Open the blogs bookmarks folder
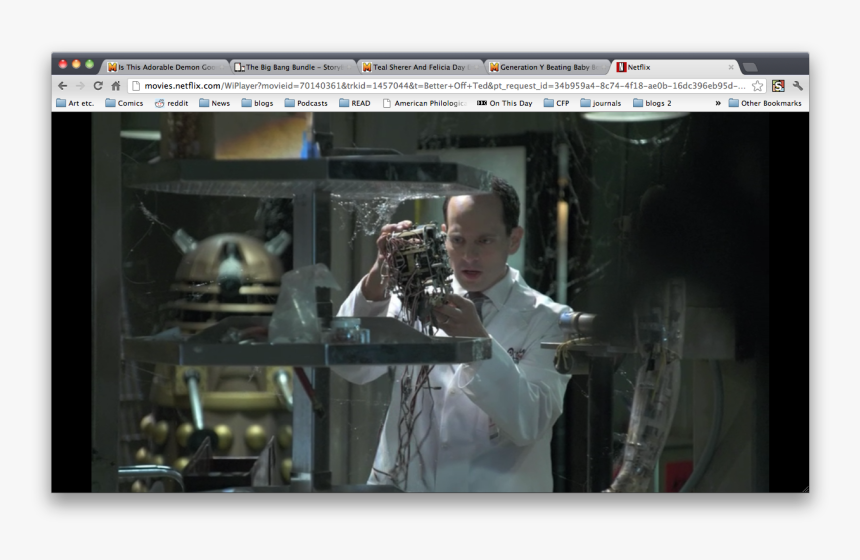This screenshot has width=860, height=560. click(257, 103)
